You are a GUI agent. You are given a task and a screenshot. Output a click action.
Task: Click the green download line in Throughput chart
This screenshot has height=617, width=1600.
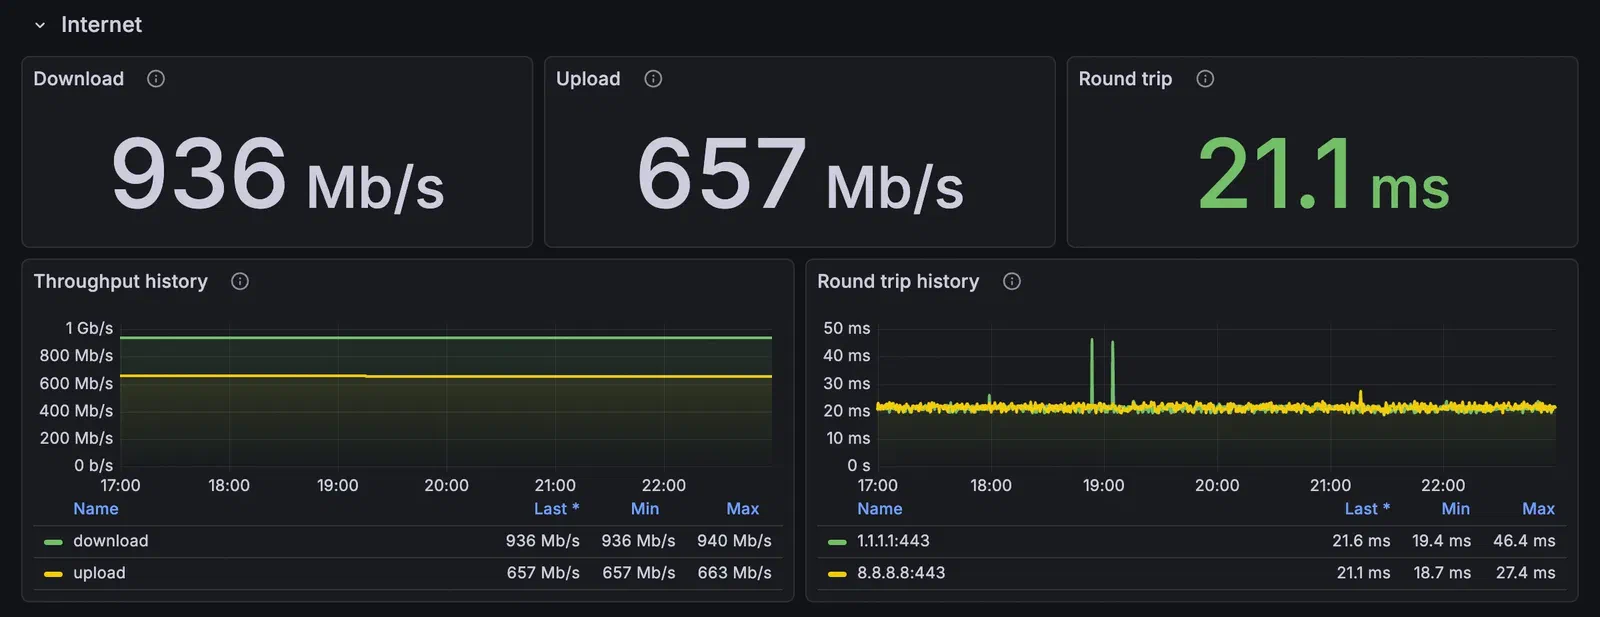click(446, 338)
